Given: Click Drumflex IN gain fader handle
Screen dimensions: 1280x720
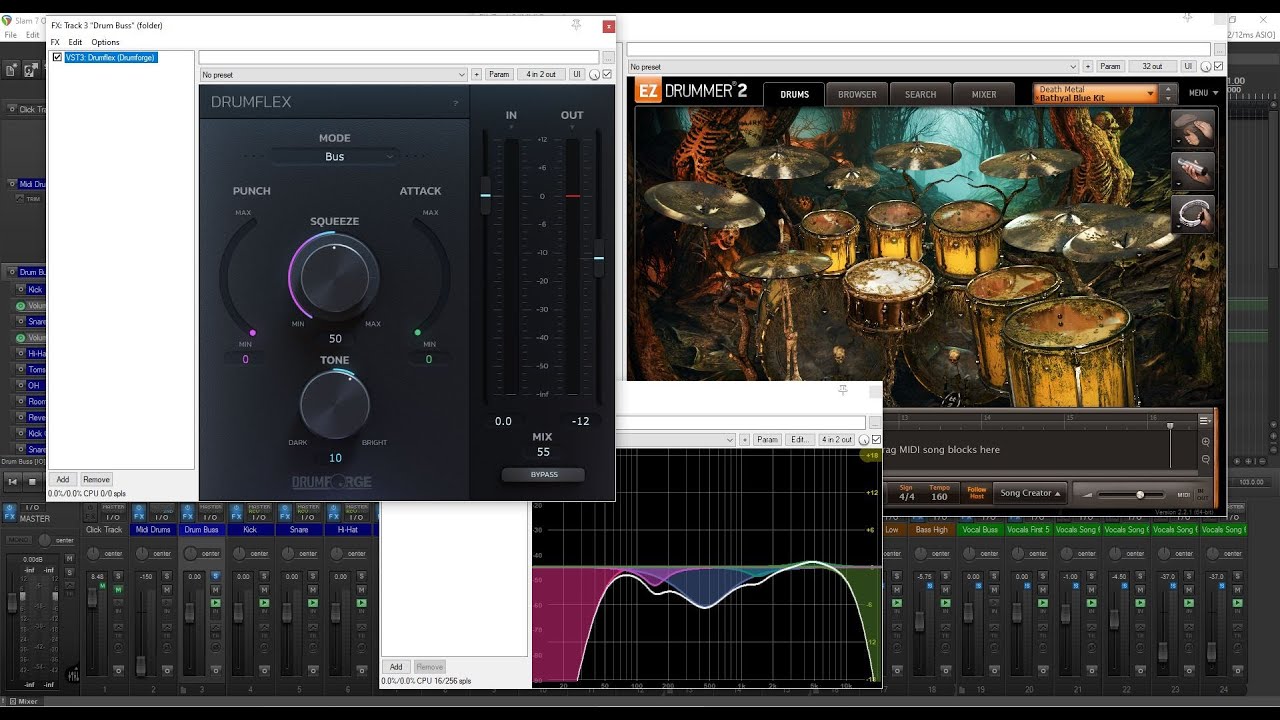Looking at the screenshot, I should coord(486,195).
